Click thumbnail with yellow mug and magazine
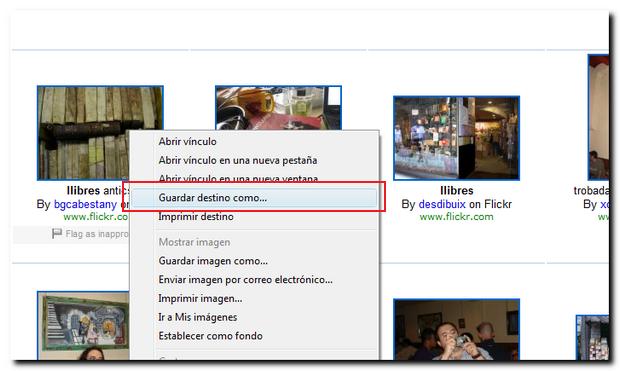620x371 pixels. pos(278,108)
